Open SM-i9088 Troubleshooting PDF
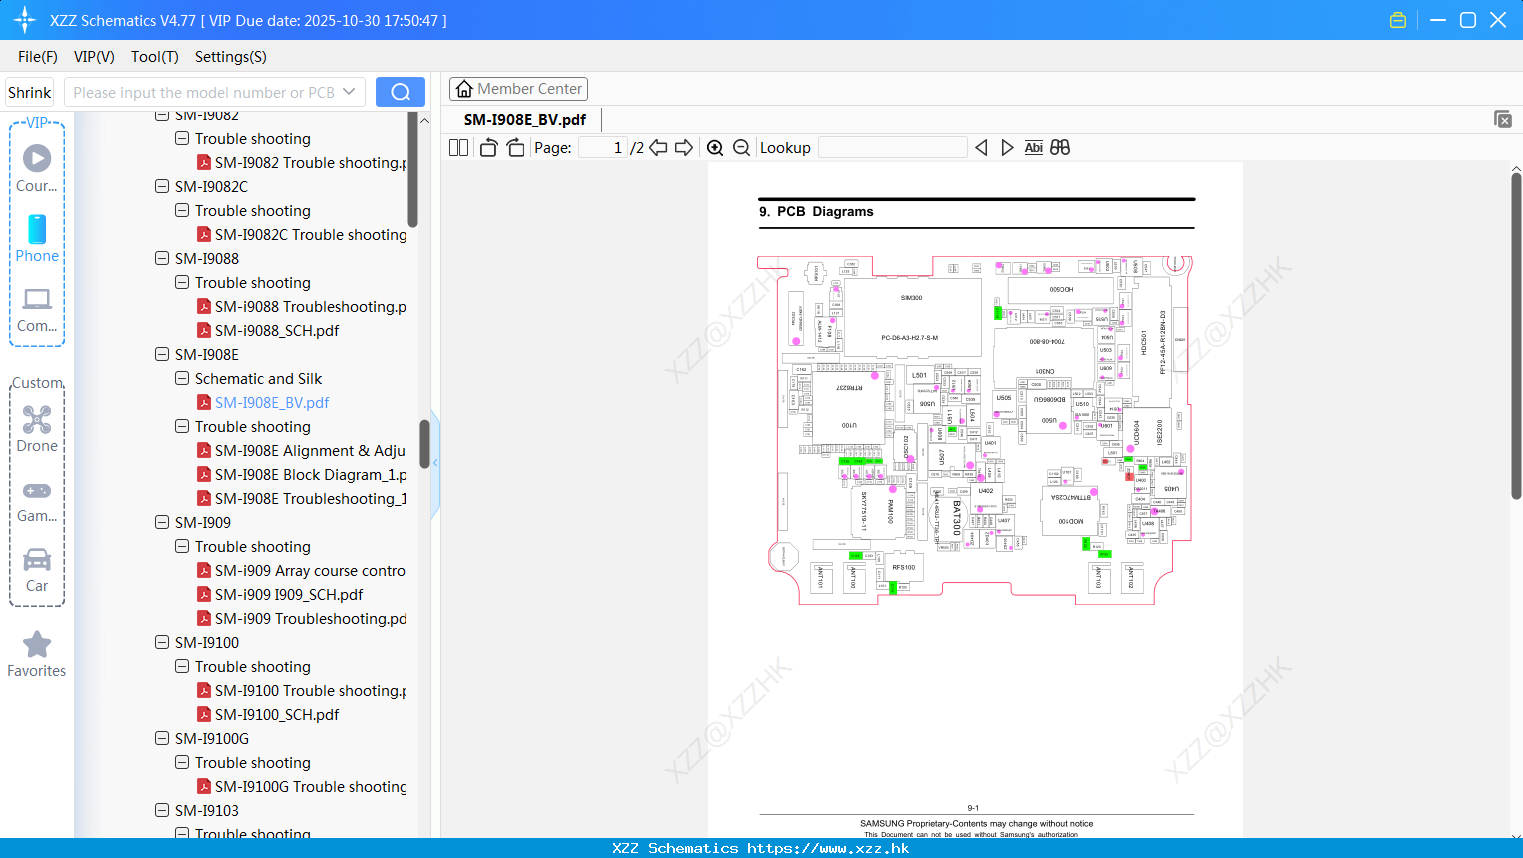1523x858 pixels. (x=302, y=307)
